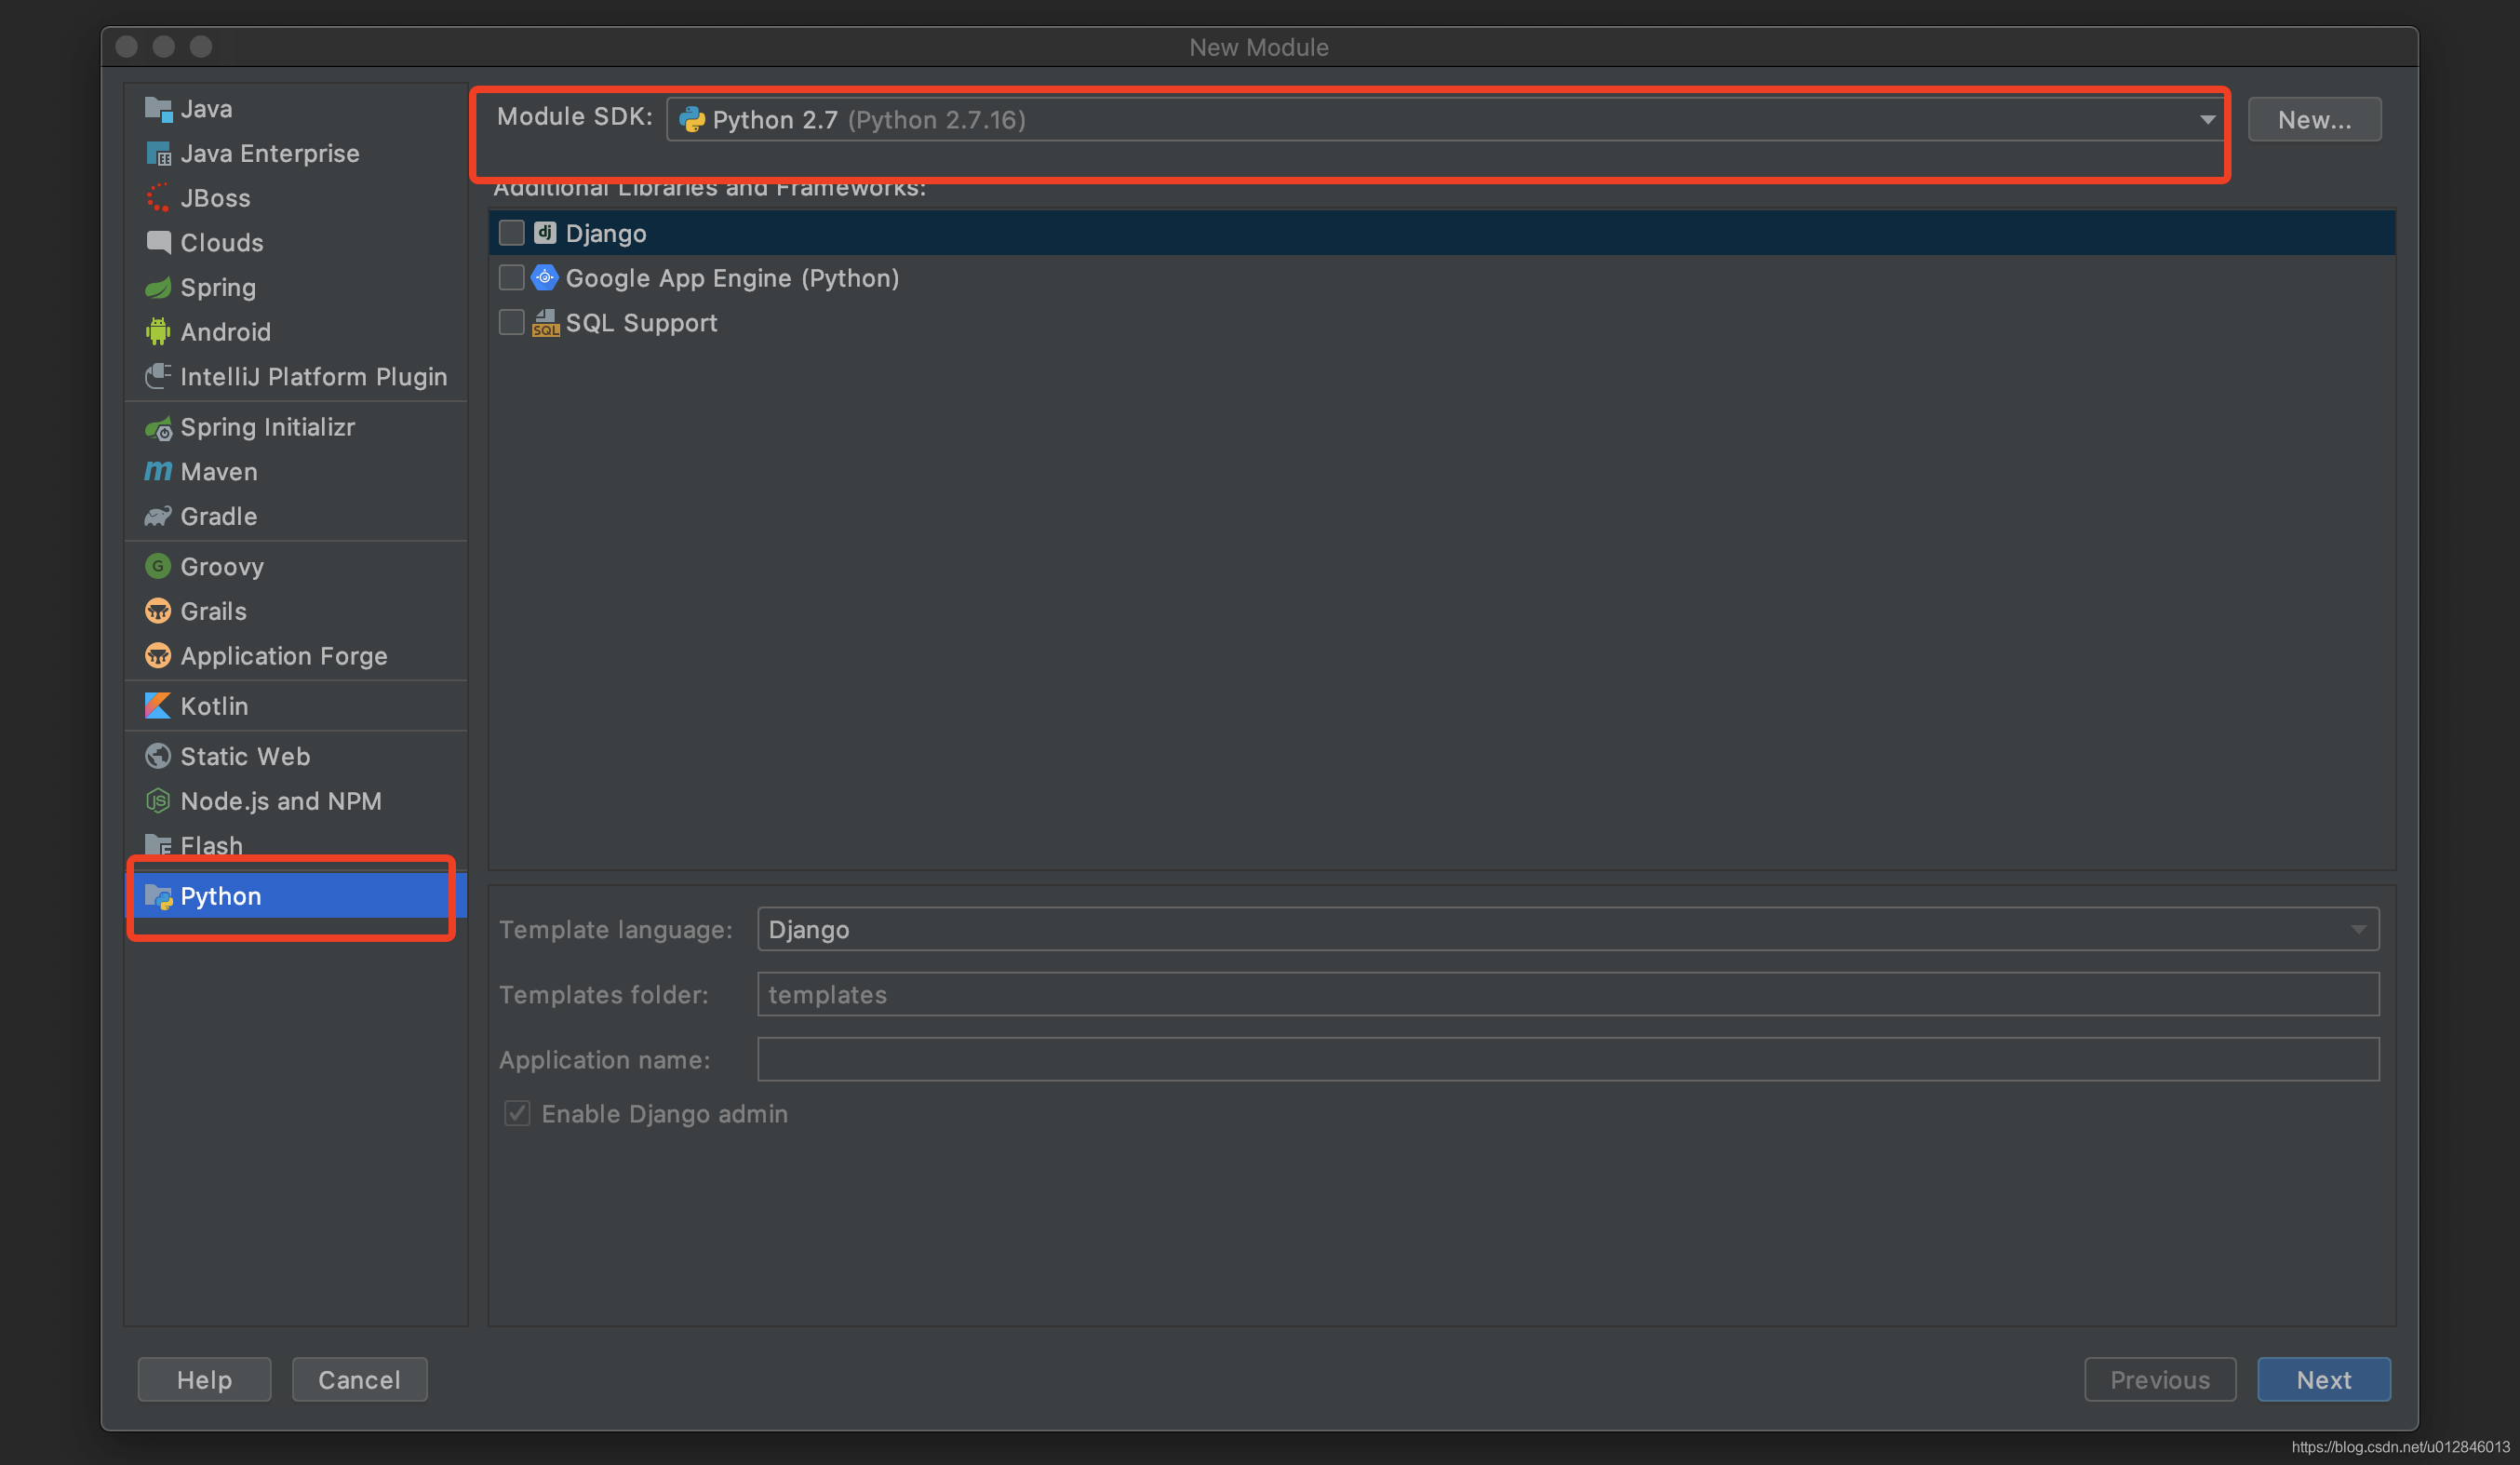Image resolution: width=2520 pixels, height=1465 pixels.
Task: Choose Gradle in module list
Action: tap(219, 516)
